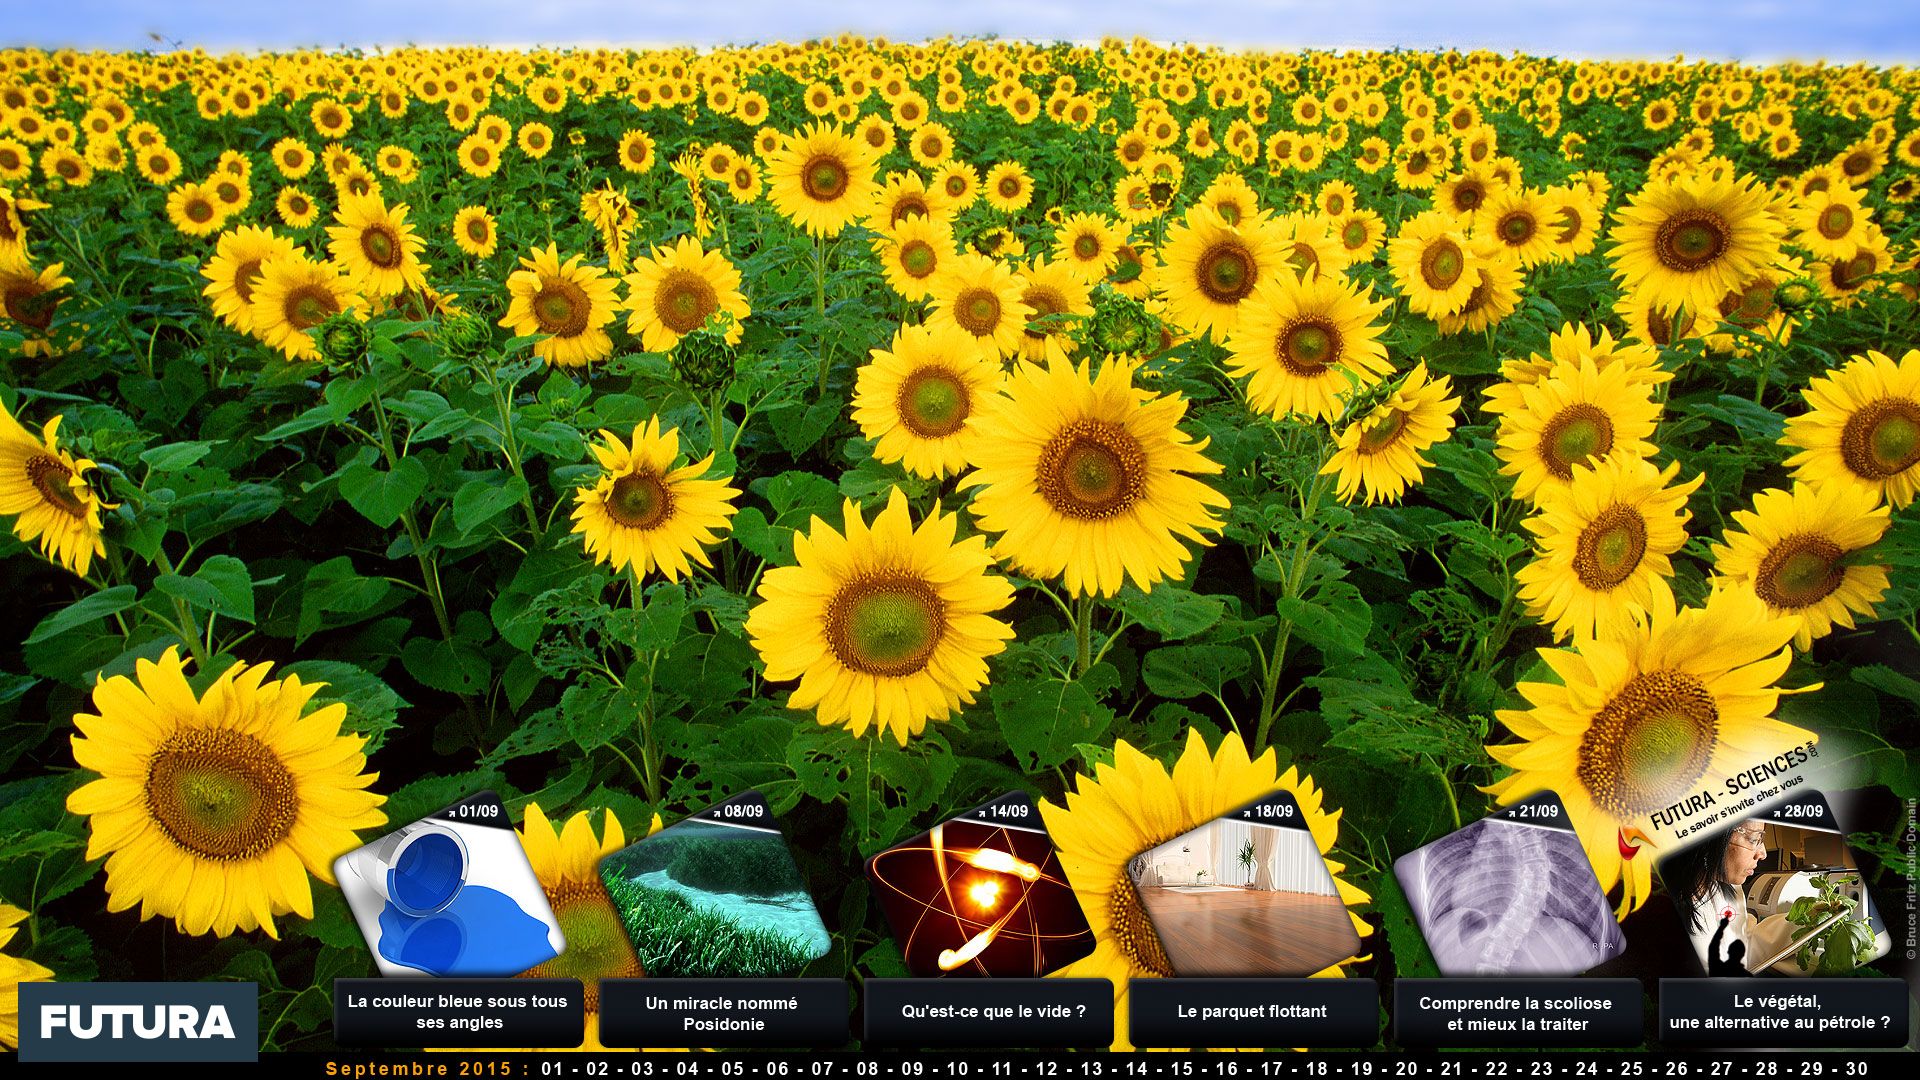This screenshot has width=1920, height=1080.
Task: Click 'Le parquet flottant' label
Action: pos(1251,1012)
